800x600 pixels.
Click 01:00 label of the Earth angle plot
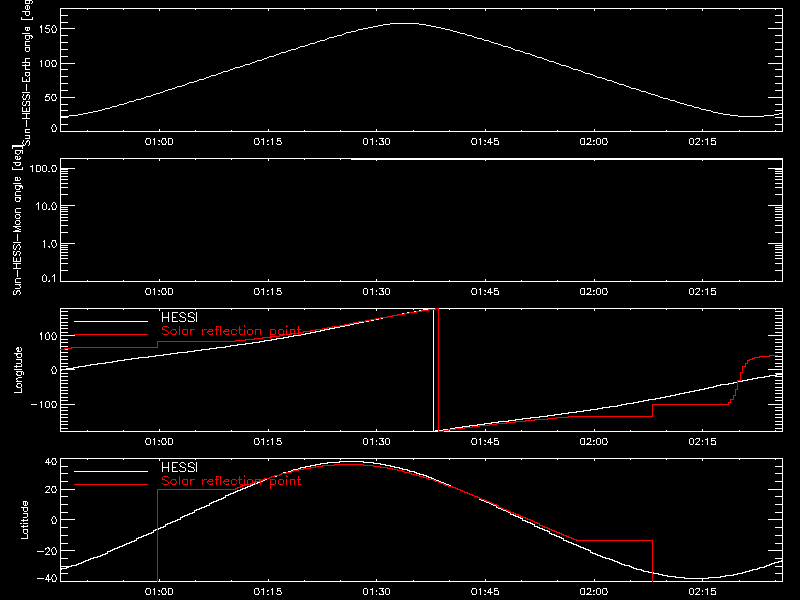(159, 142)
